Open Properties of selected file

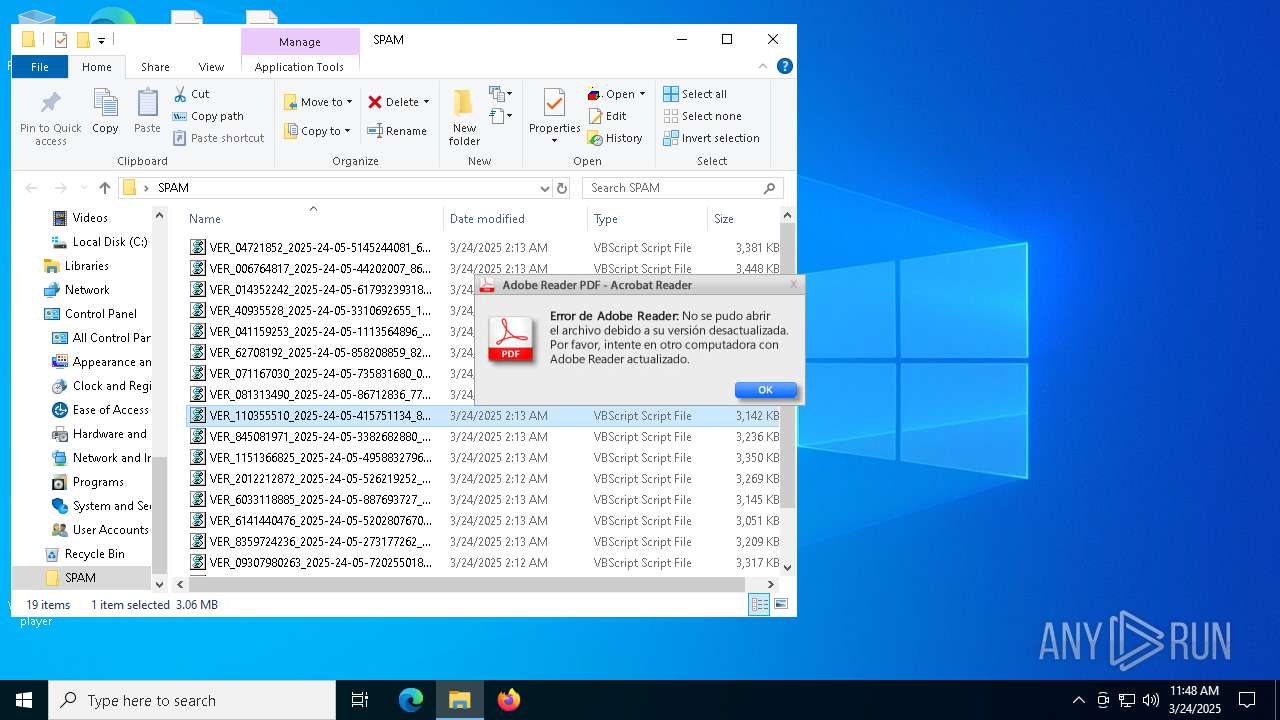[x=555, y=116]
